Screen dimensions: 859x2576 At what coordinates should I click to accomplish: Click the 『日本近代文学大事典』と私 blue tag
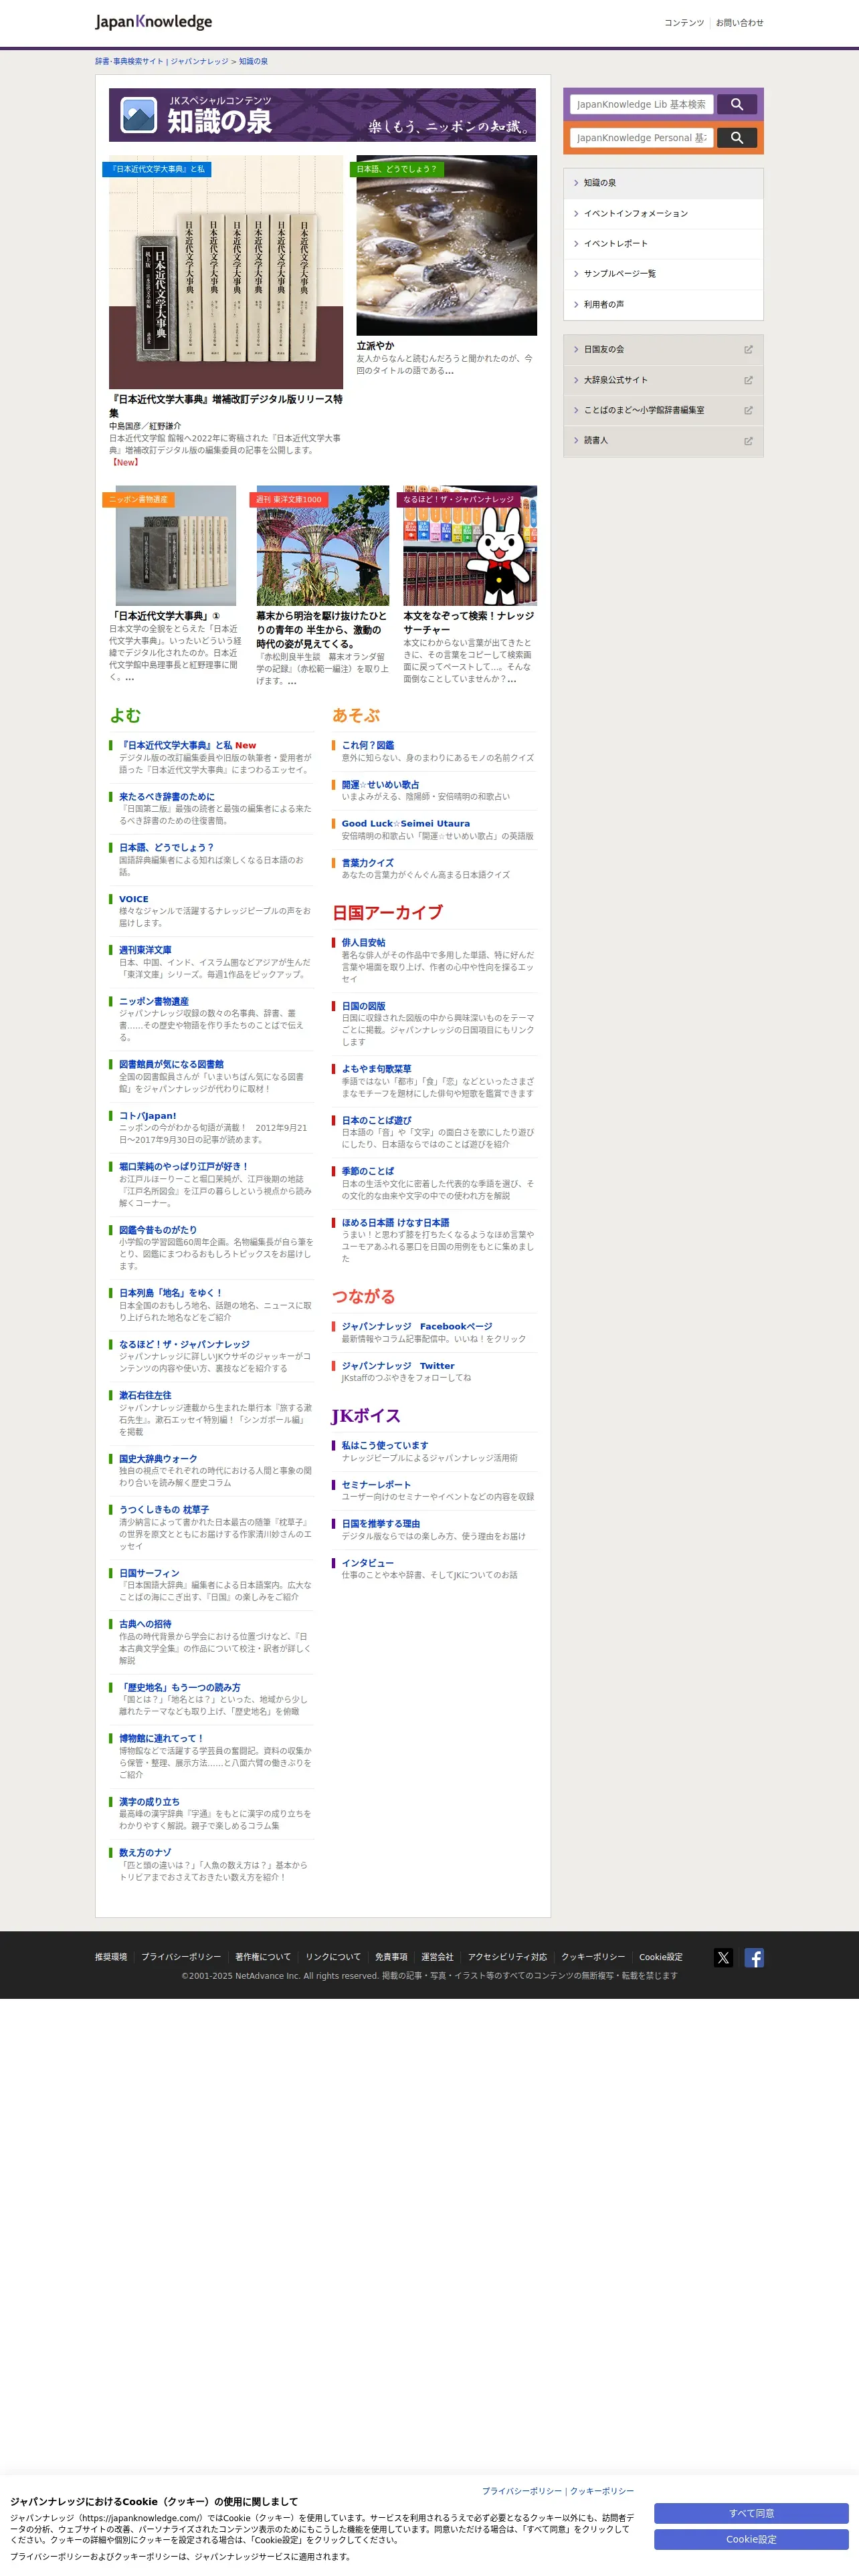[x=157, y=169]
